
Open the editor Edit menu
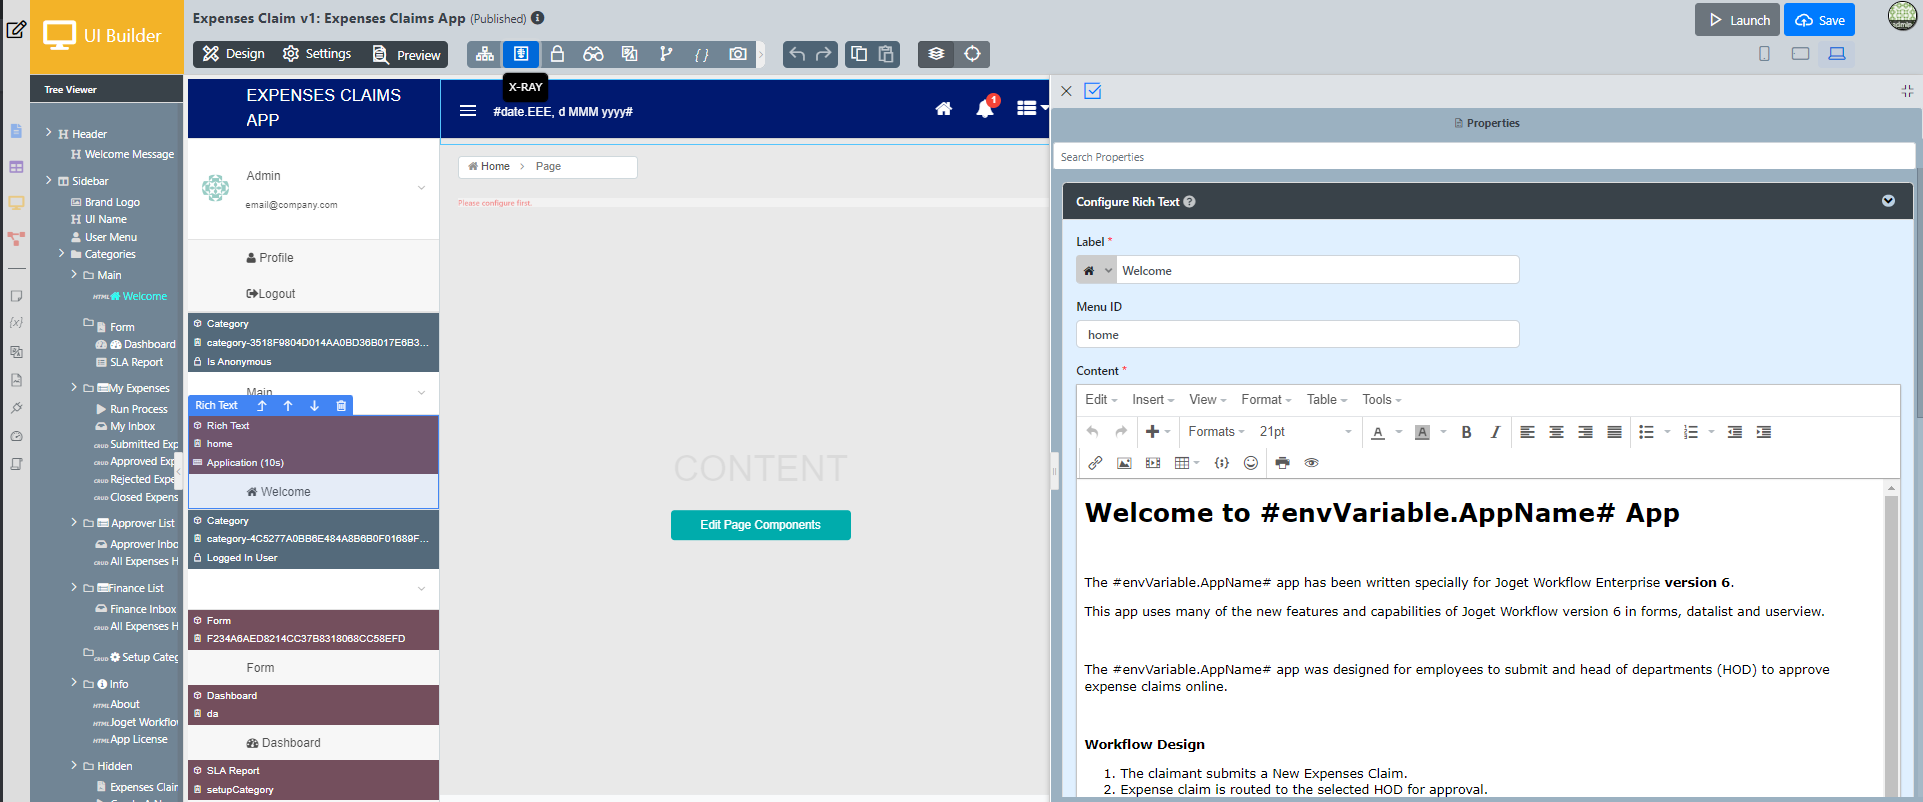(x=1101, y=400)
